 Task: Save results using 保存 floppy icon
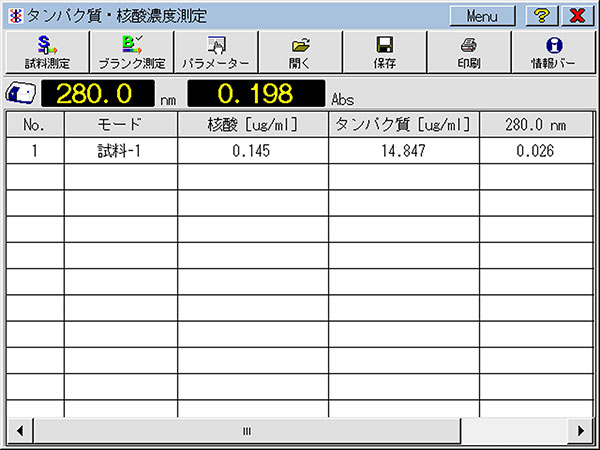pyautogui.click(x=385, y=52)
